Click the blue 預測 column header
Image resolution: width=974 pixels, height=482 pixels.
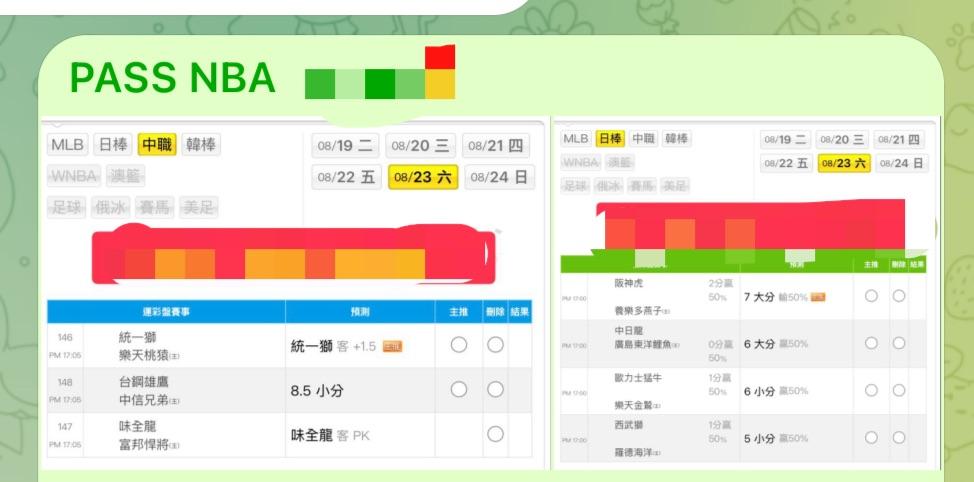click(x=360, y=312)
